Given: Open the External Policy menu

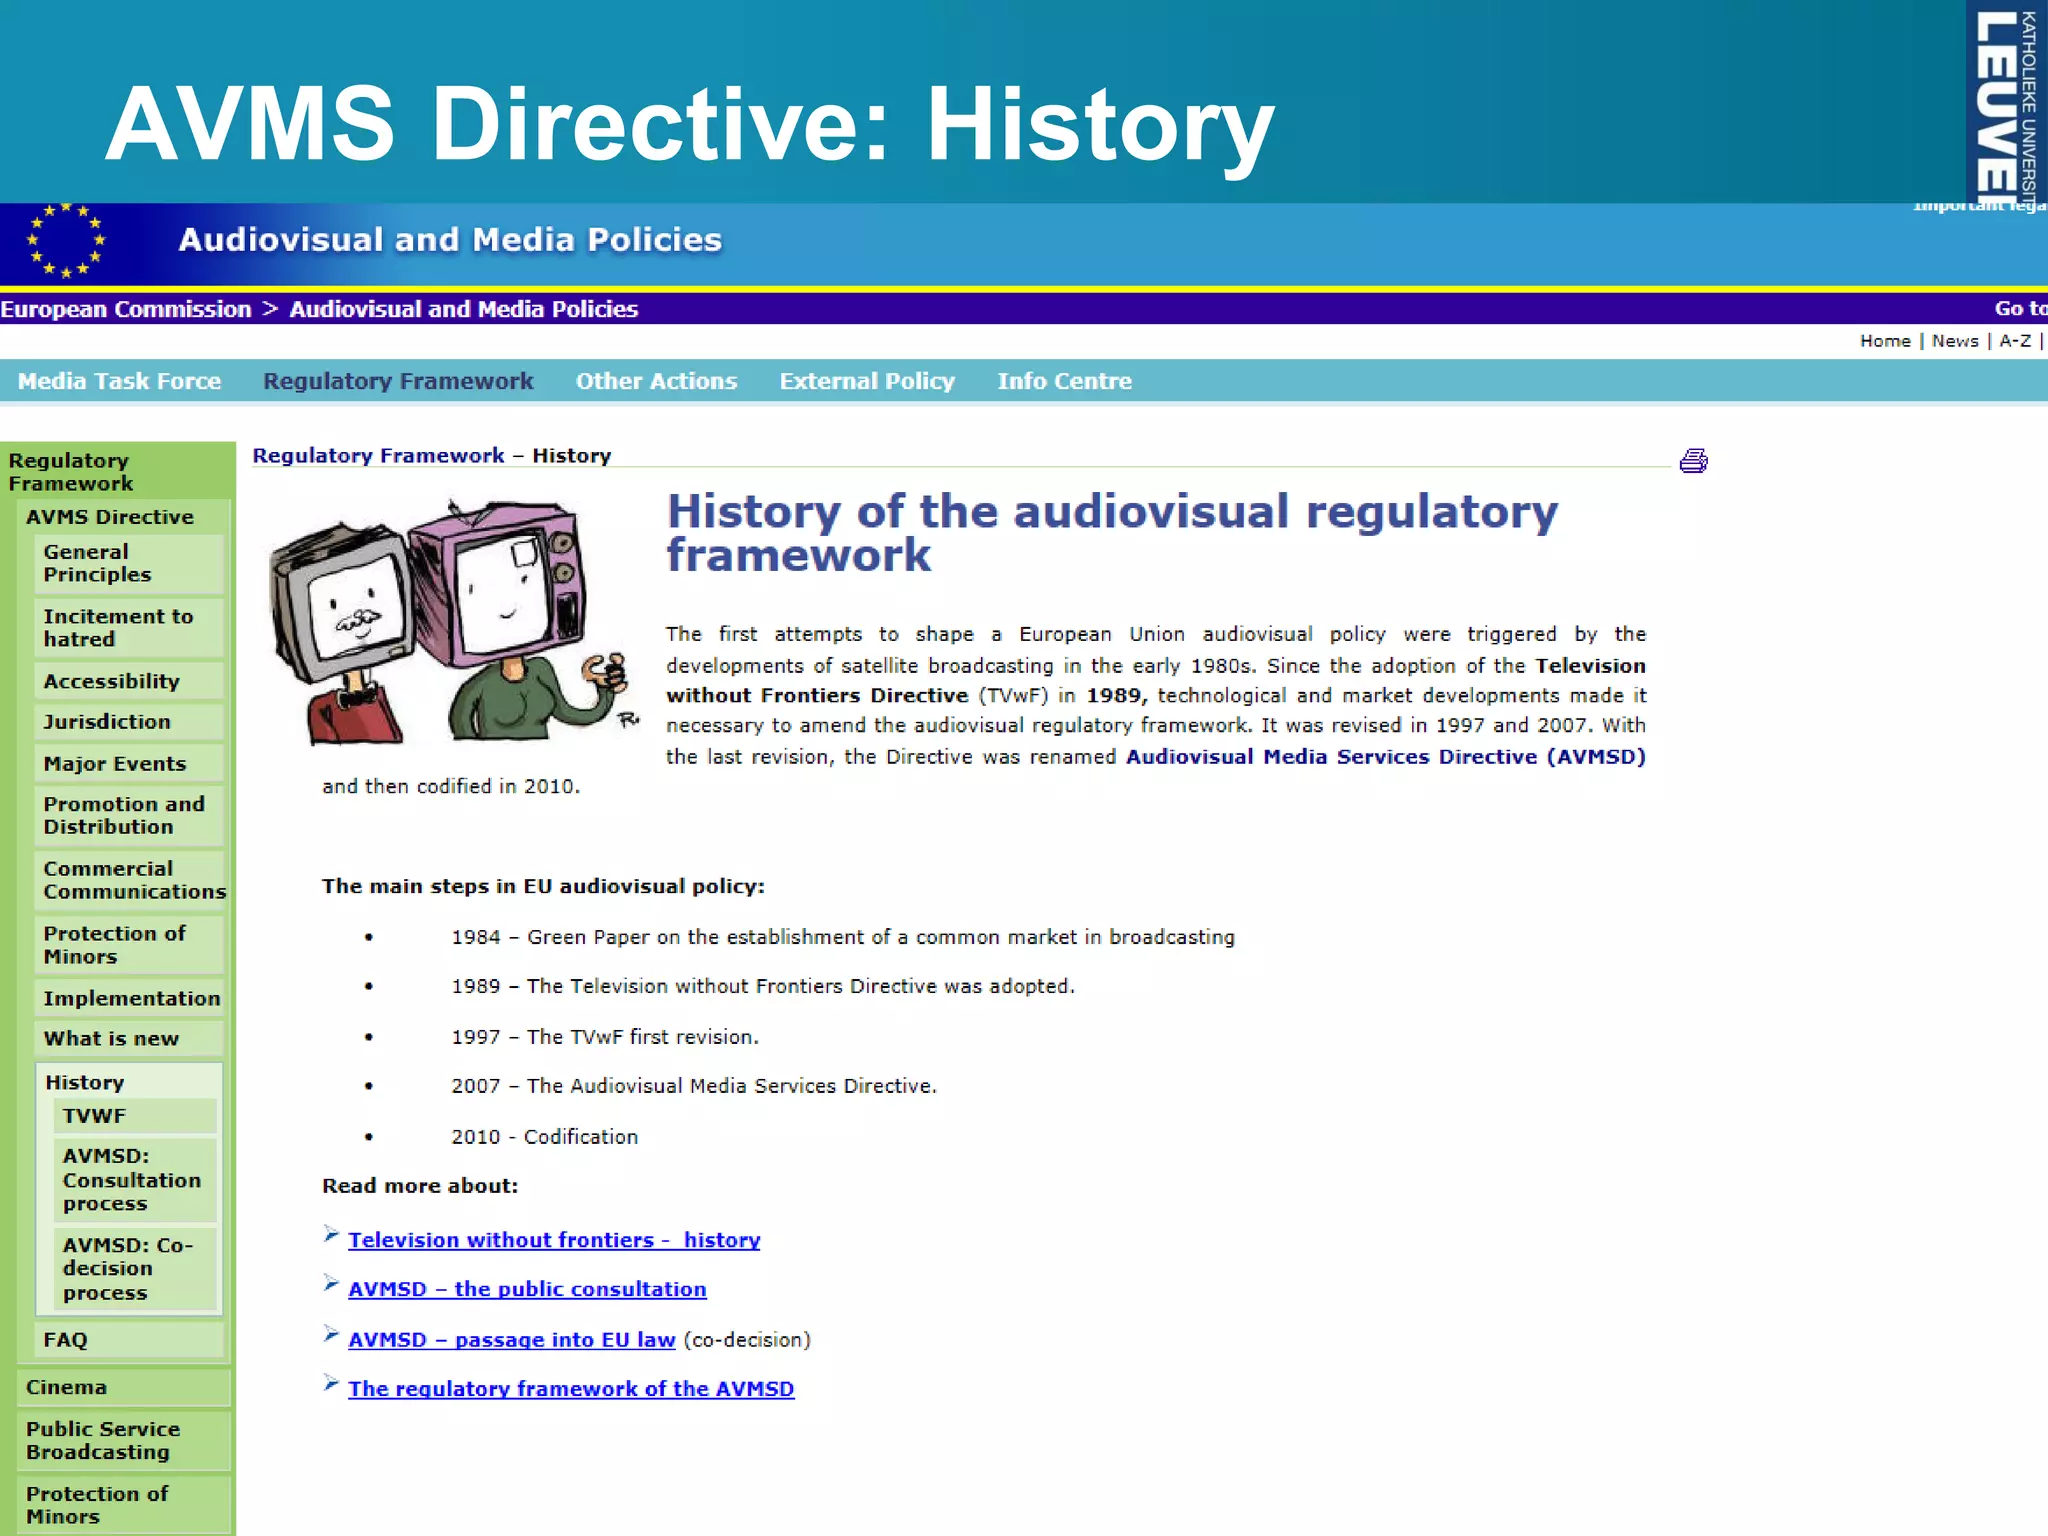Looking at the screenshot, I should 867,381.
